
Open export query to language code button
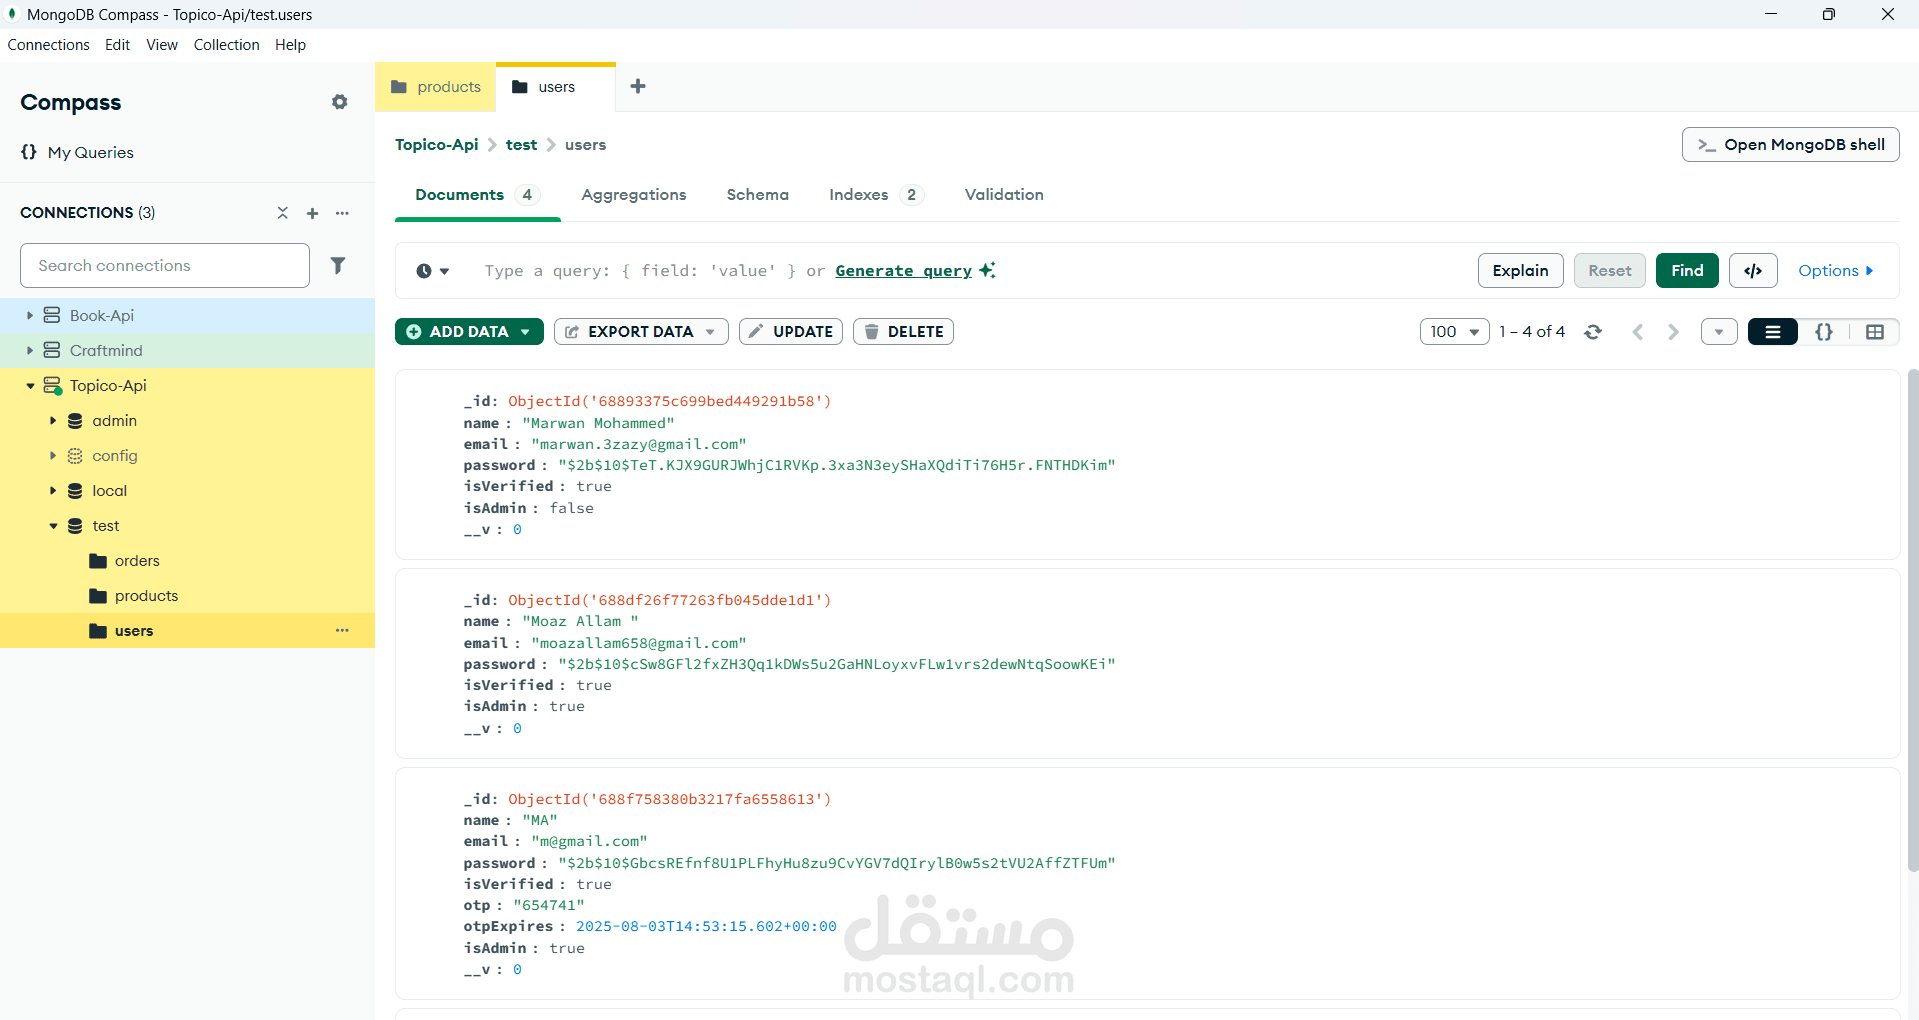pyautogui.click(x=1753, y=270)
